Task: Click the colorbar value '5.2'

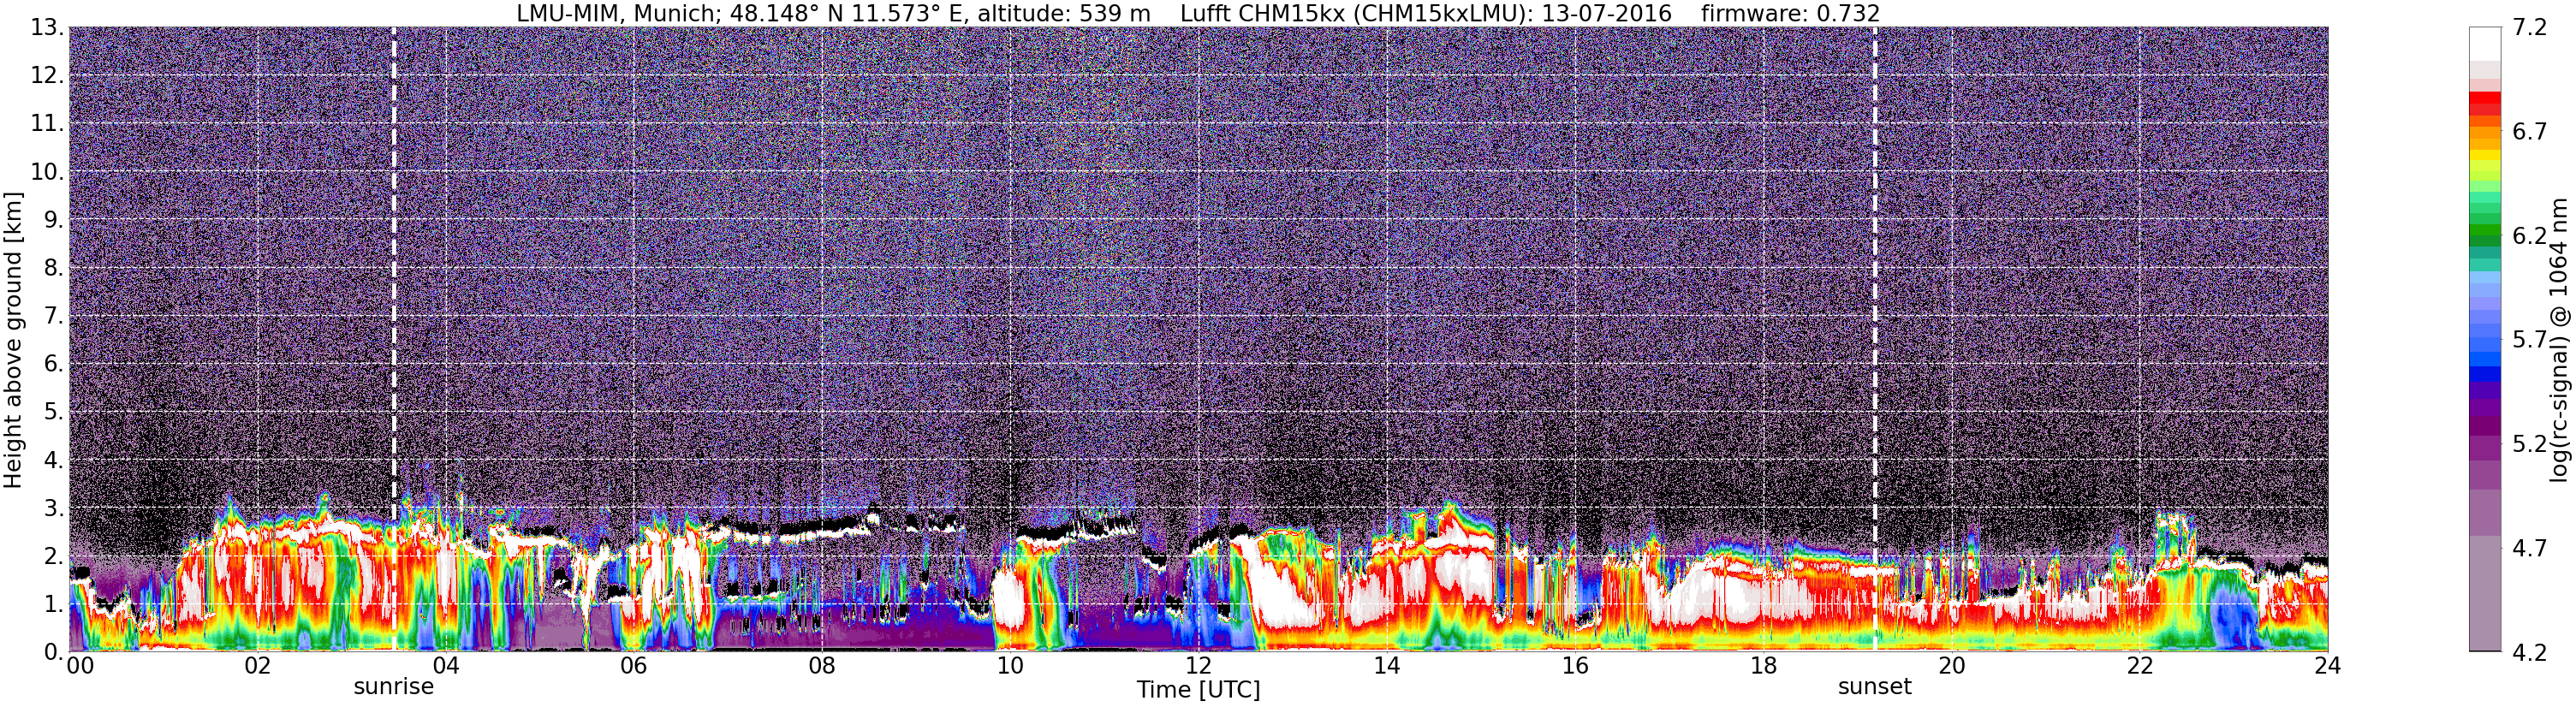Action: (2530, 444)
